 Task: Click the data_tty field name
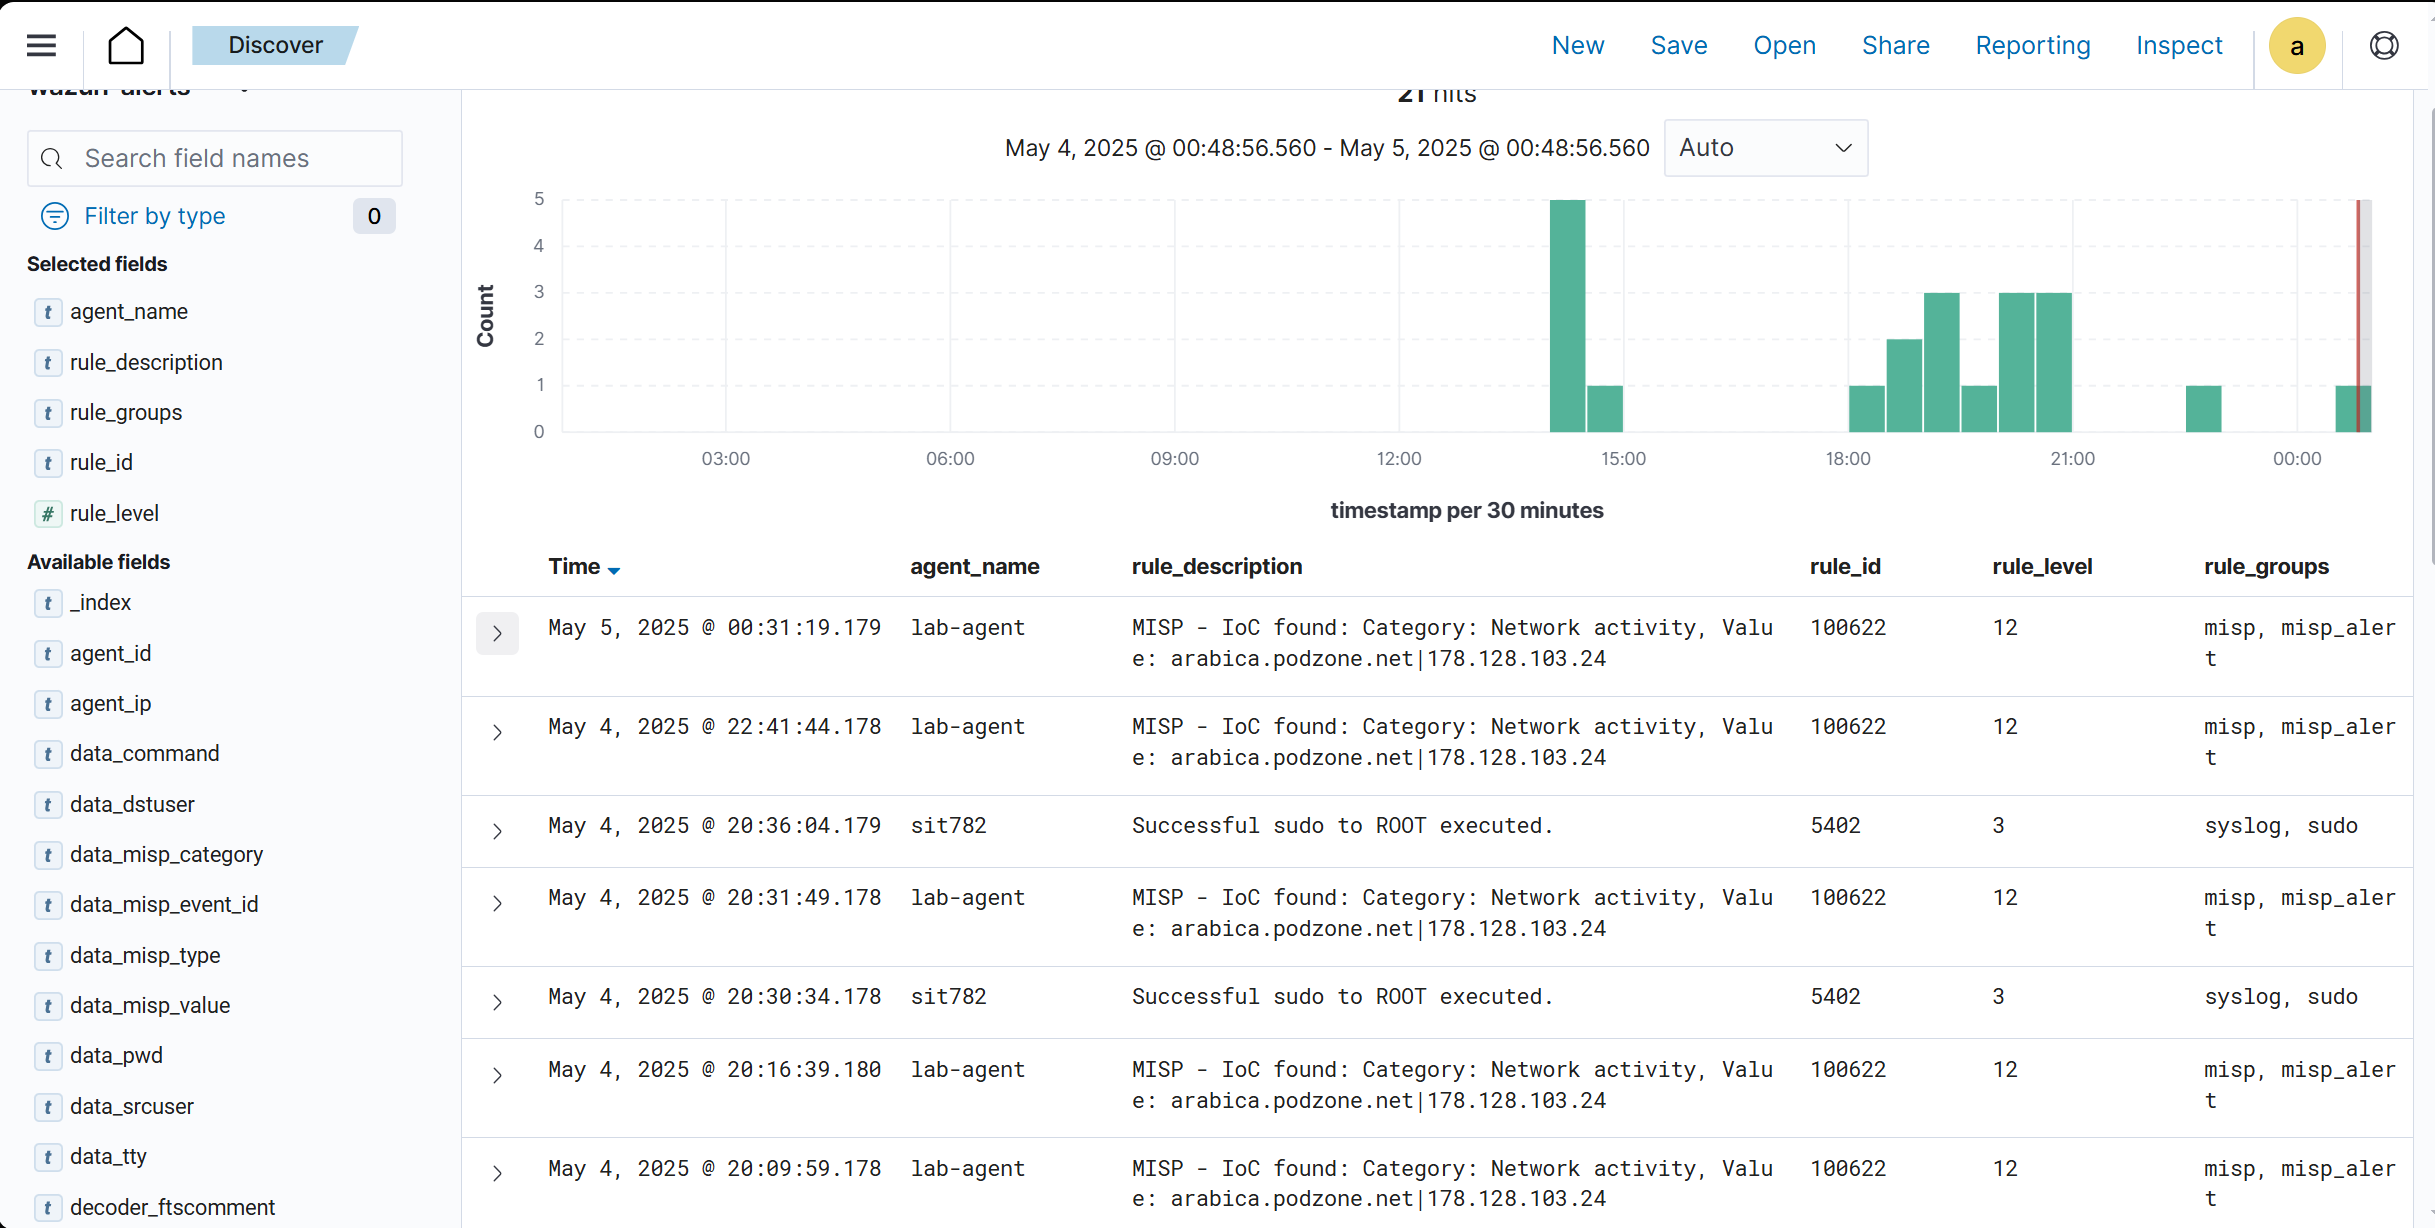108,1156
